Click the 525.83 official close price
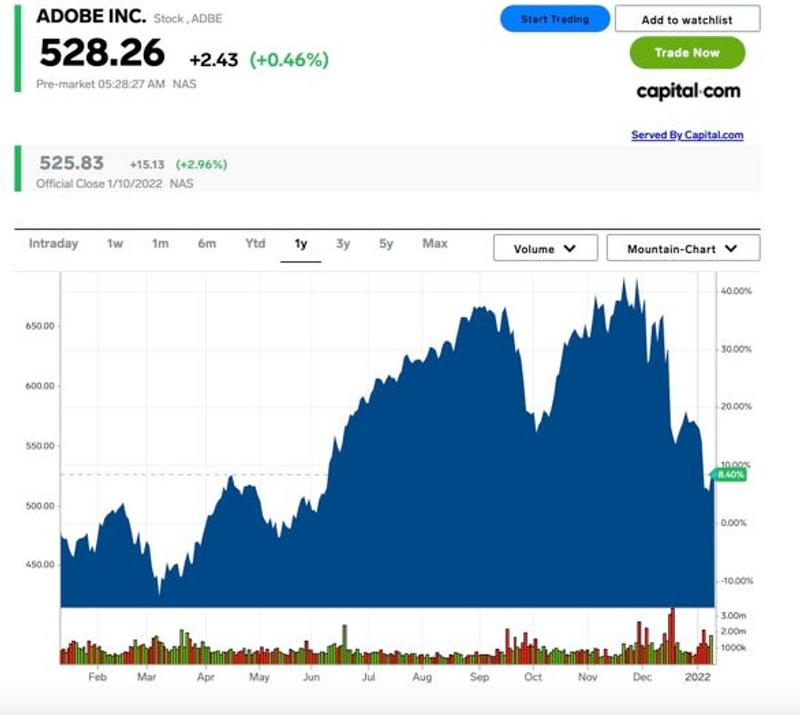800x715 pixels. pyautogui.click(x=71, y=163)
